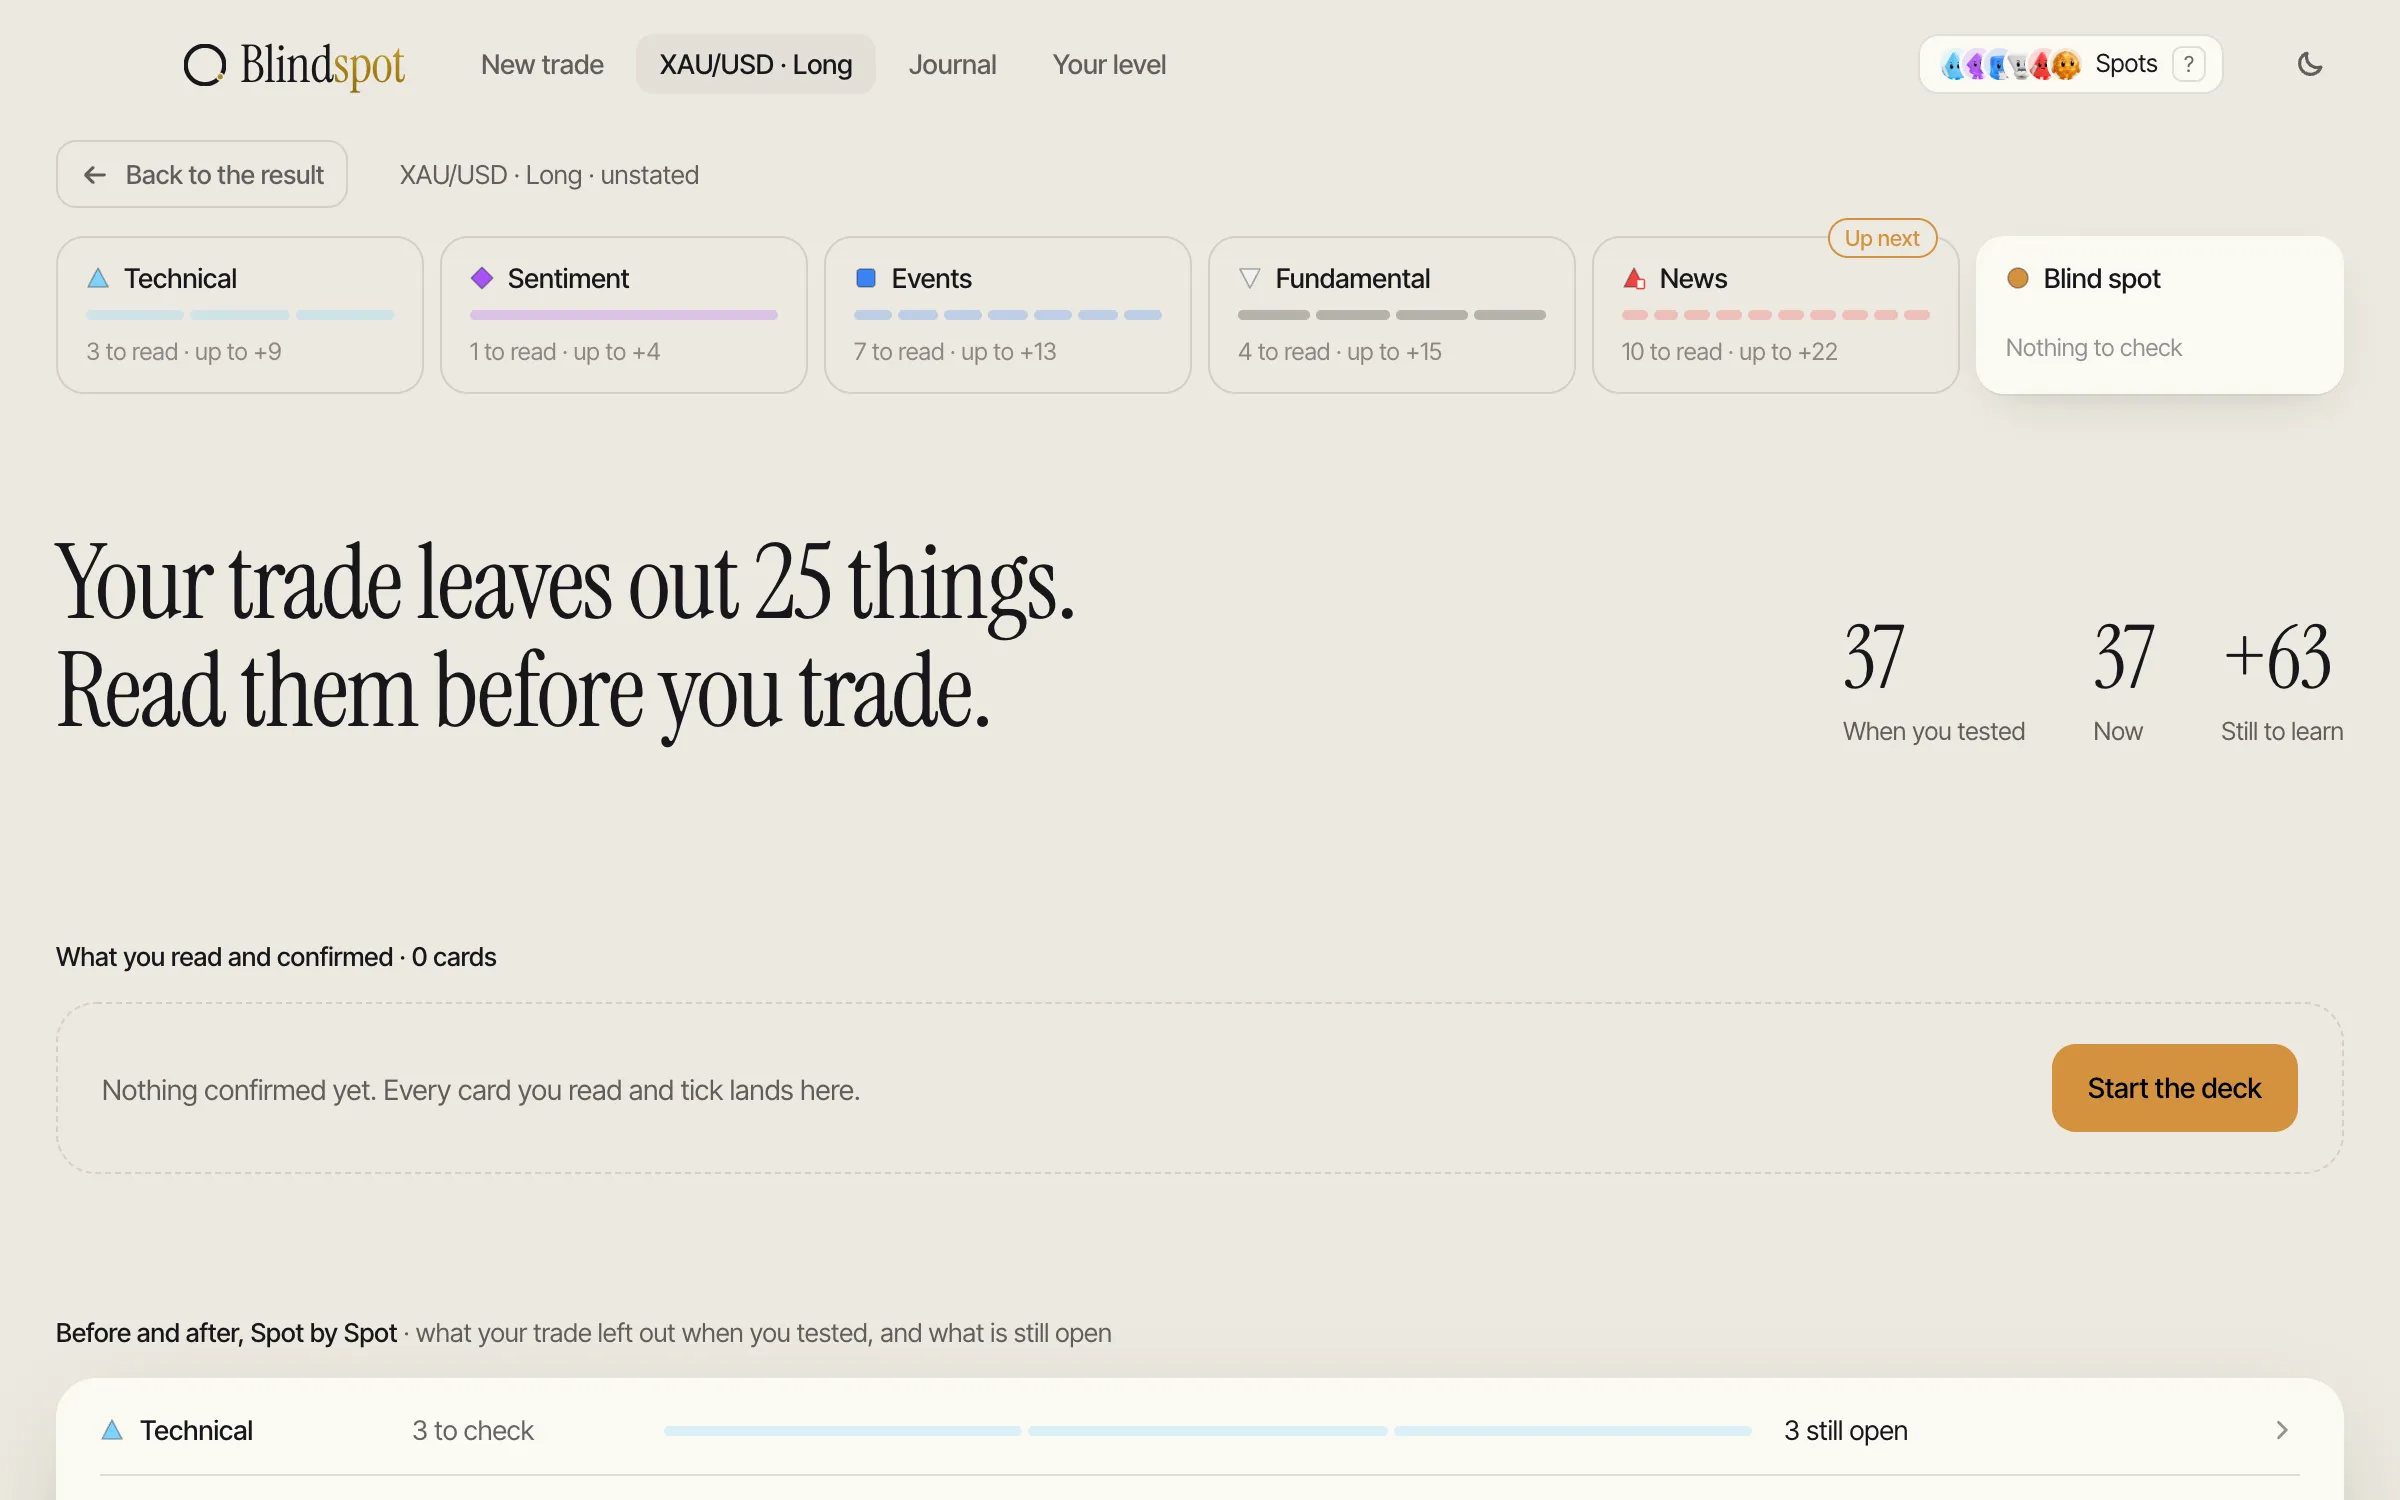Click the 'Now' score label
Viewport: 2400px width, 1500px height.
[x=2118, y=732]
